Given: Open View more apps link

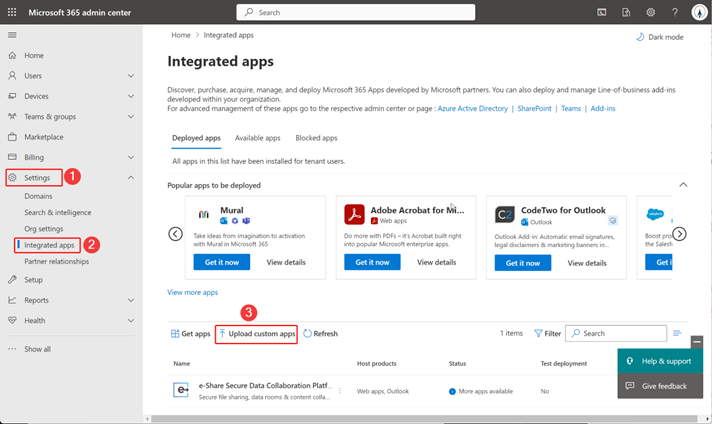Looking at the screenshot, I should pyautogui.click(x=193, y=292).
